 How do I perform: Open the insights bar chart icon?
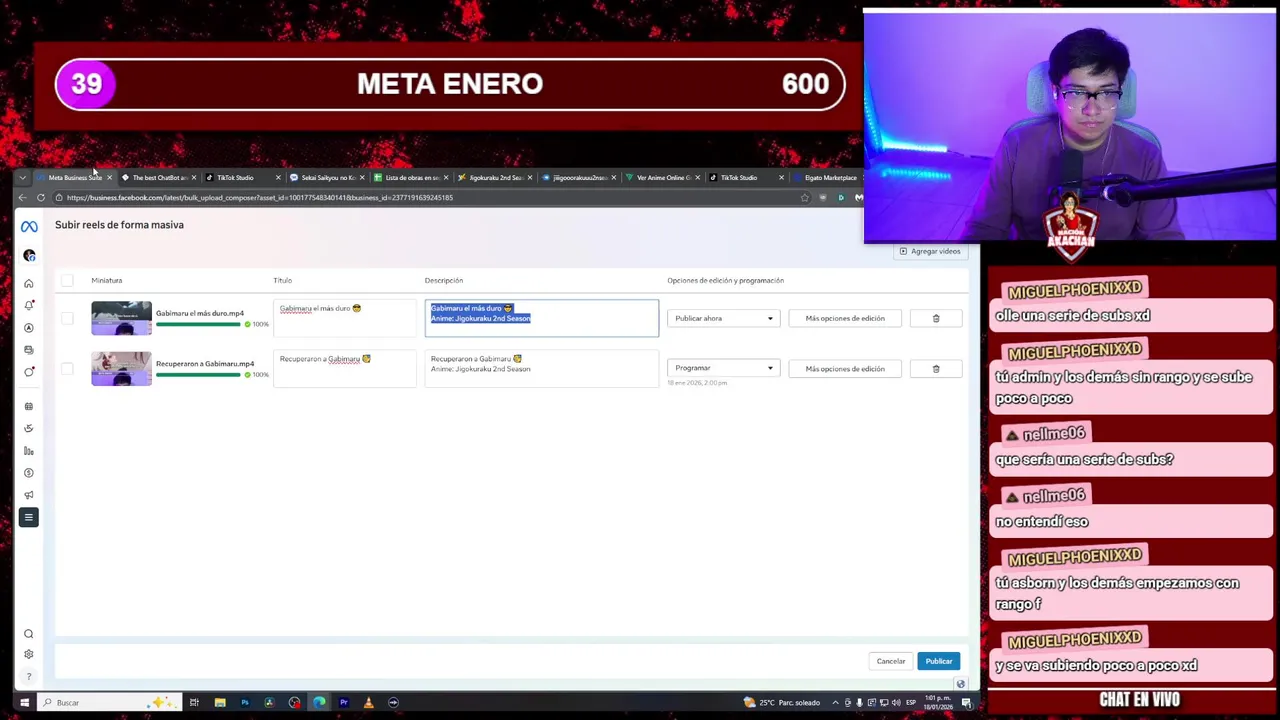tap(29, 450)
